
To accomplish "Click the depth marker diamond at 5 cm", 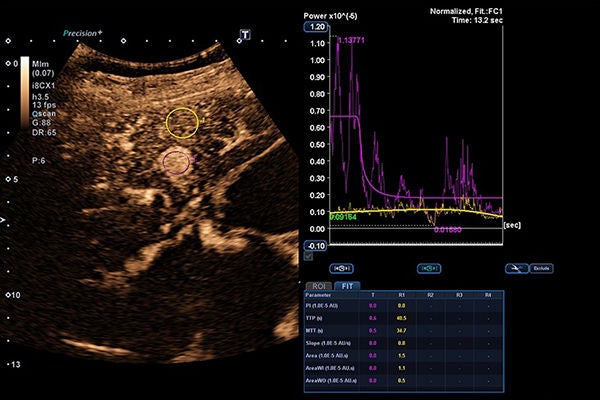I will coord(8,179).
